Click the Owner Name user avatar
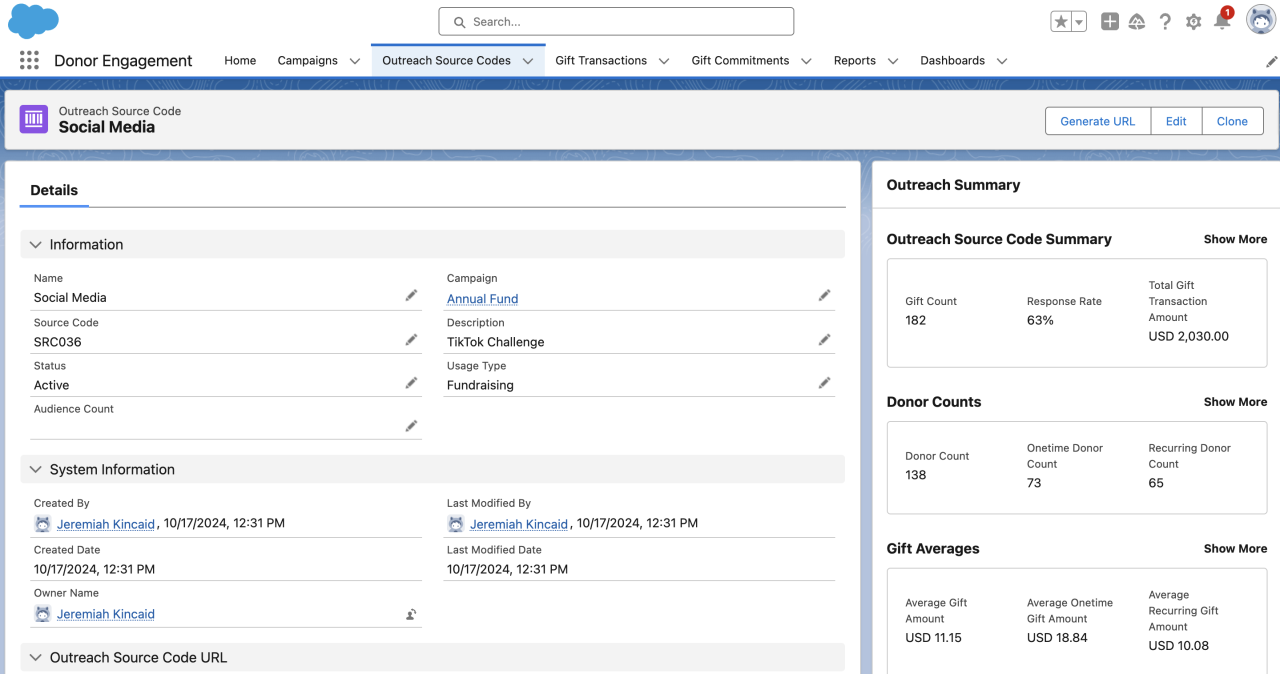The height and width of the screenshot is (674, 1280). 42,614
